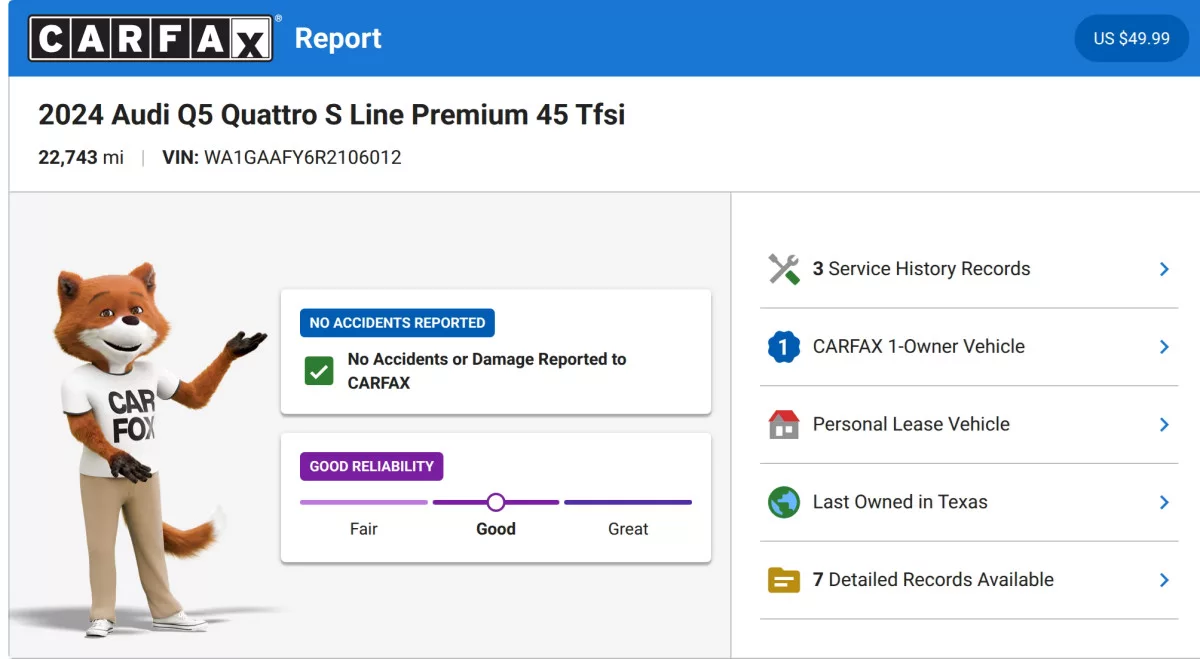Expand Personal Lease Vehicle chevron

1164,424
